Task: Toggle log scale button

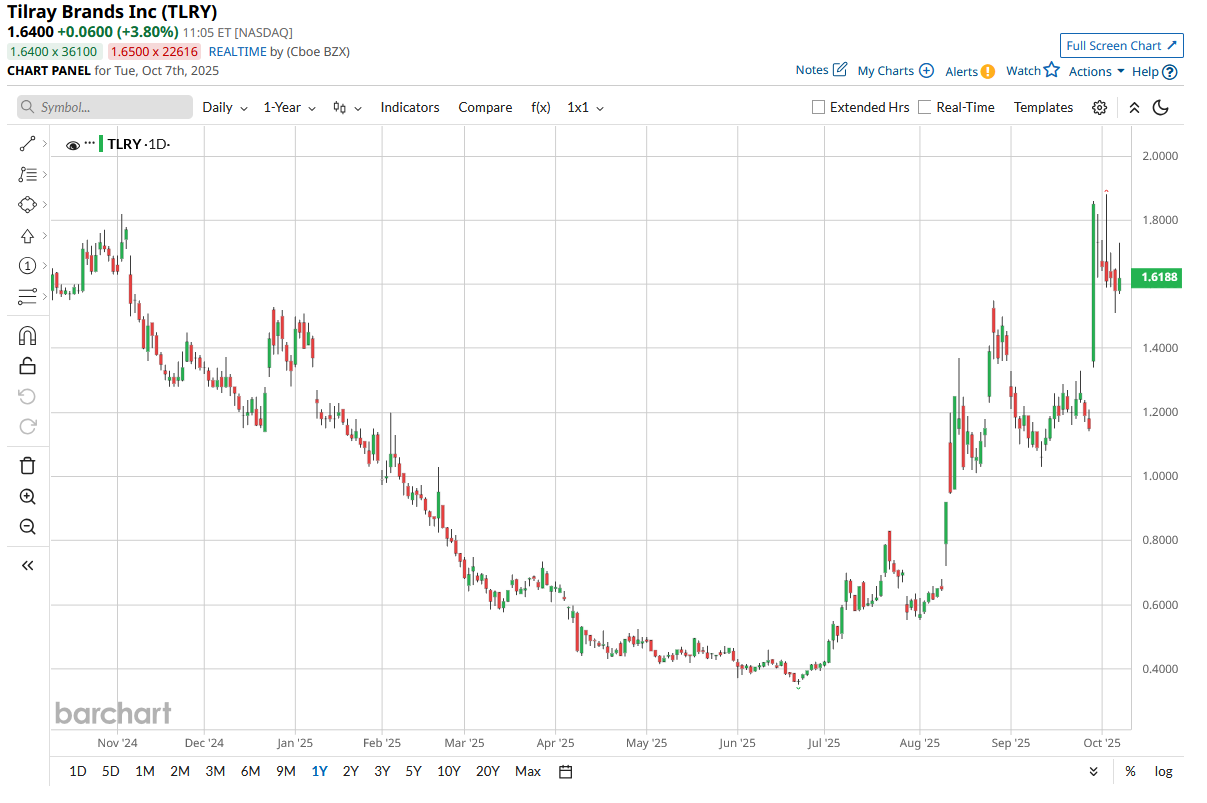Action: click(x=1164, y=771)
